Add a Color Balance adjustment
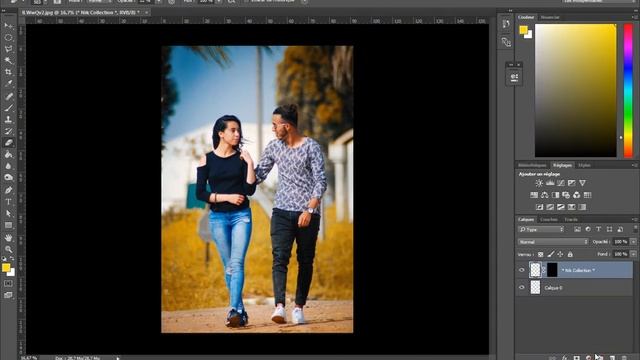 click(x=544, y=195)
